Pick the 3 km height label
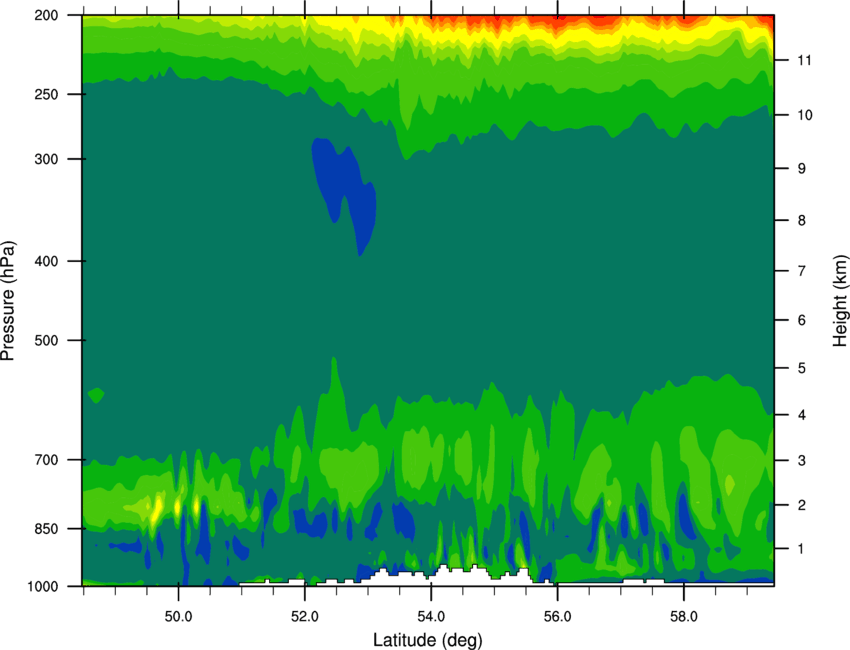This screenshot has width=850, height=650. [x=802, y=461]
